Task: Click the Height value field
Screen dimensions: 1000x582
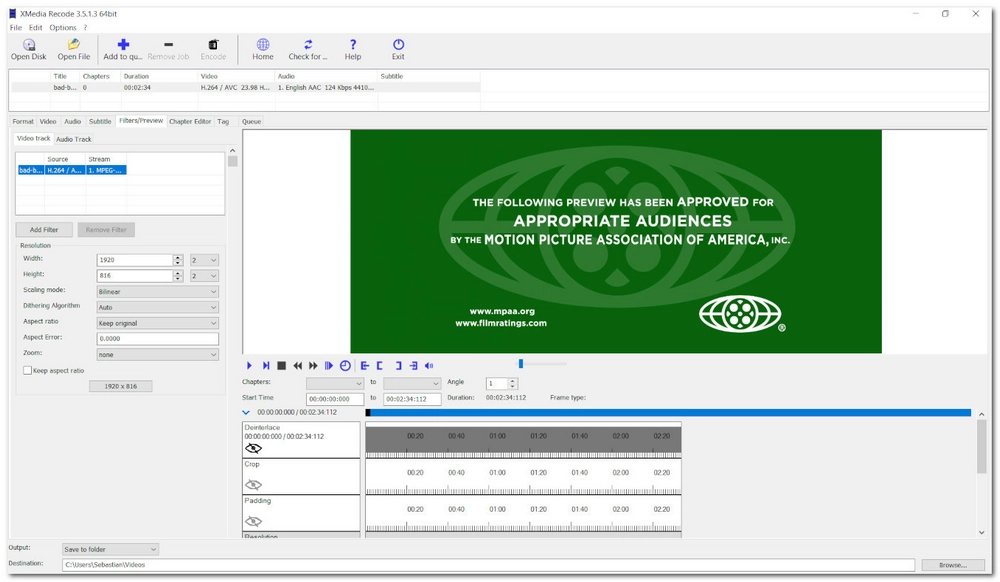Action: click(x=135, y=276)
